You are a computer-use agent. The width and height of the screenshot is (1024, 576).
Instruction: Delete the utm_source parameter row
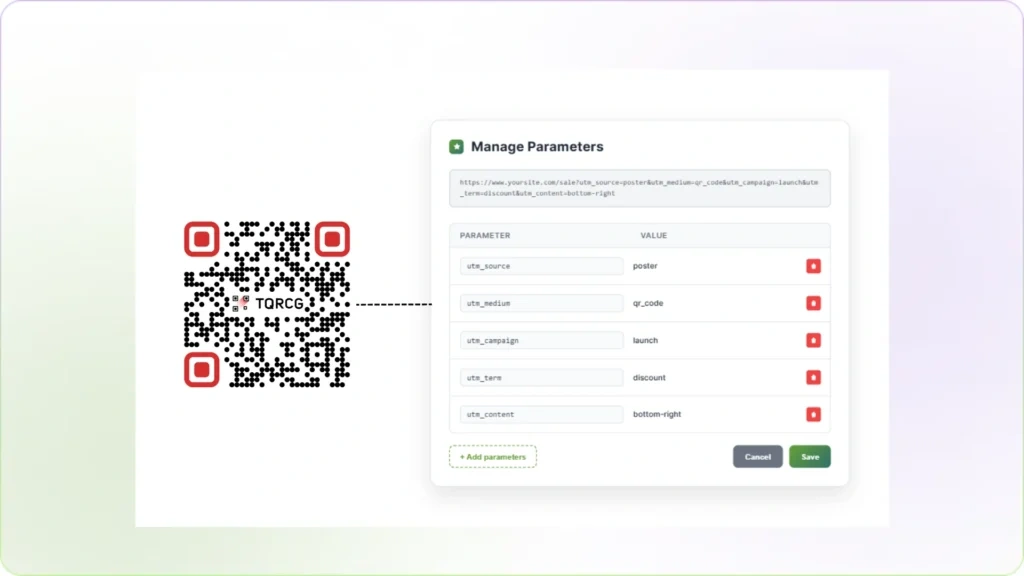tap(813, 266)
